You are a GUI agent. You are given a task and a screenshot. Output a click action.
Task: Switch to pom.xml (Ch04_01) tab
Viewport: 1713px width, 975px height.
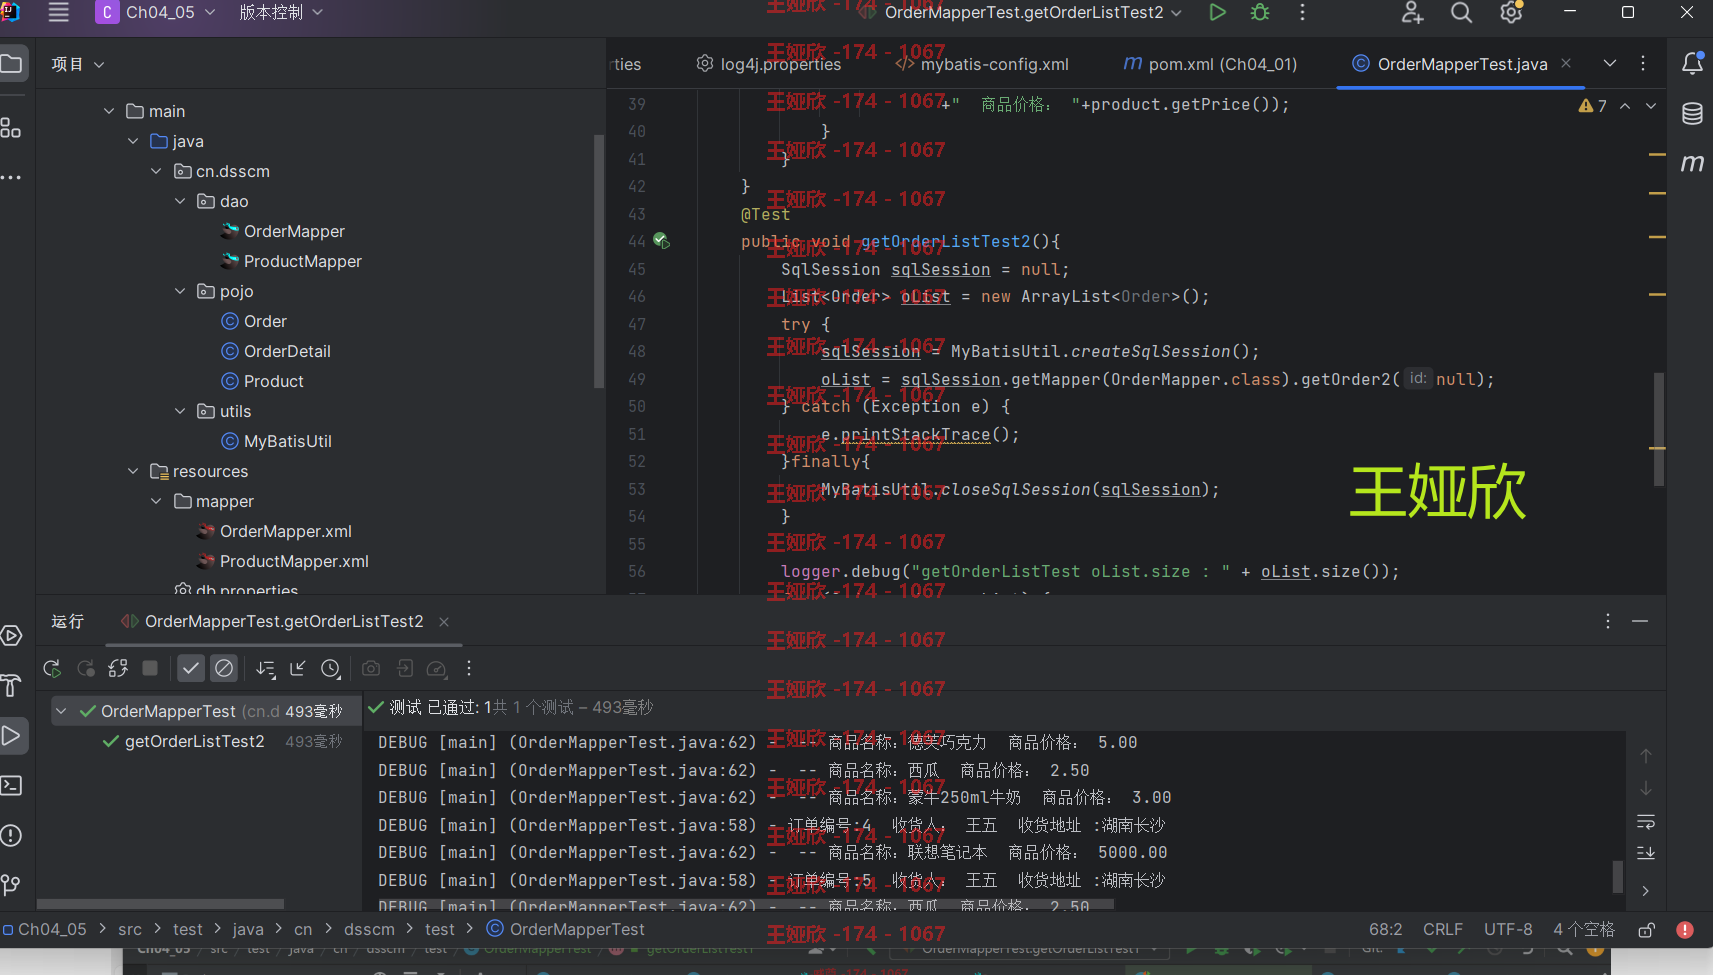(1210, 64)
